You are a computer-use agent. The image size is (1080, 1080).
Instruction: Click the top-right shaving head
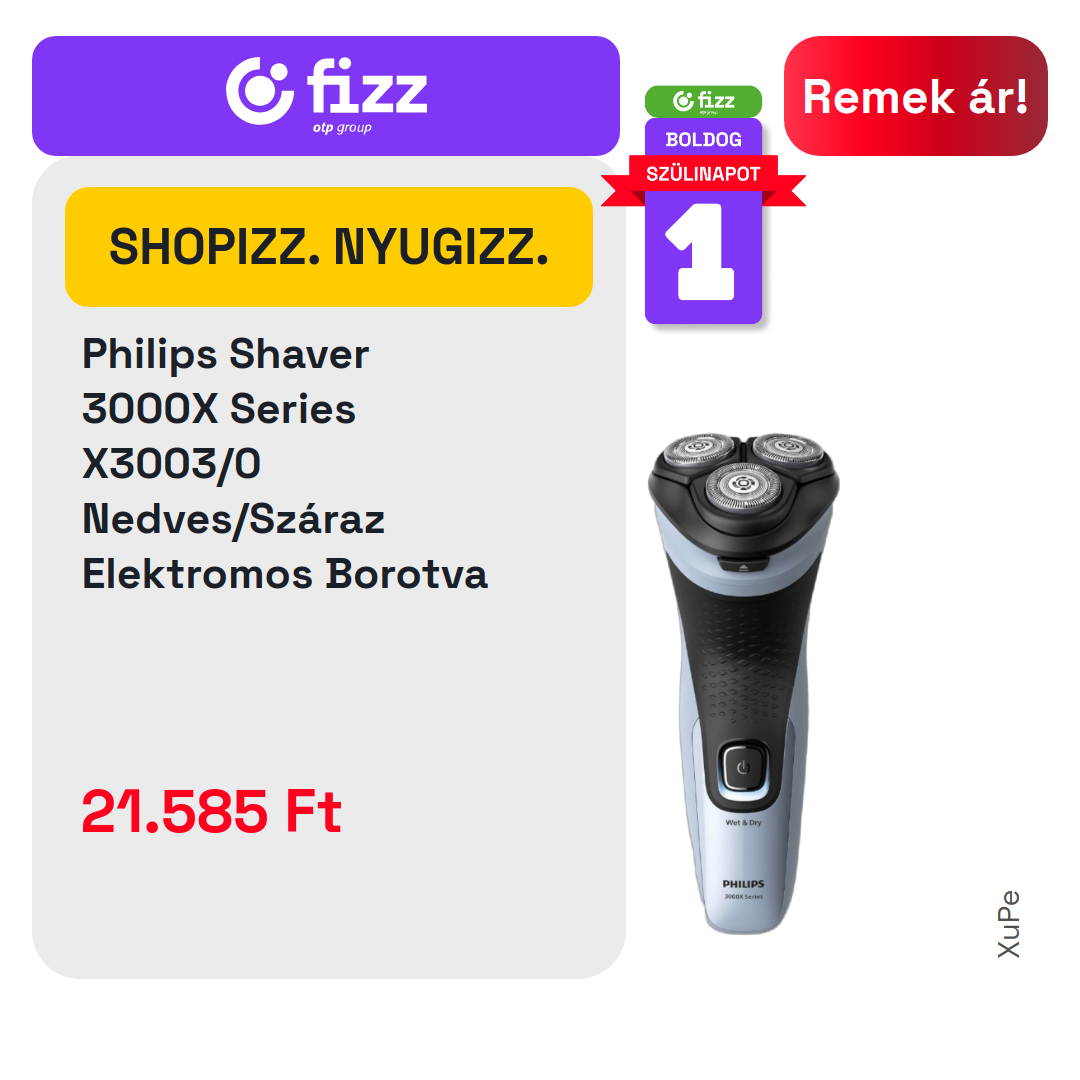coord(788,448)
